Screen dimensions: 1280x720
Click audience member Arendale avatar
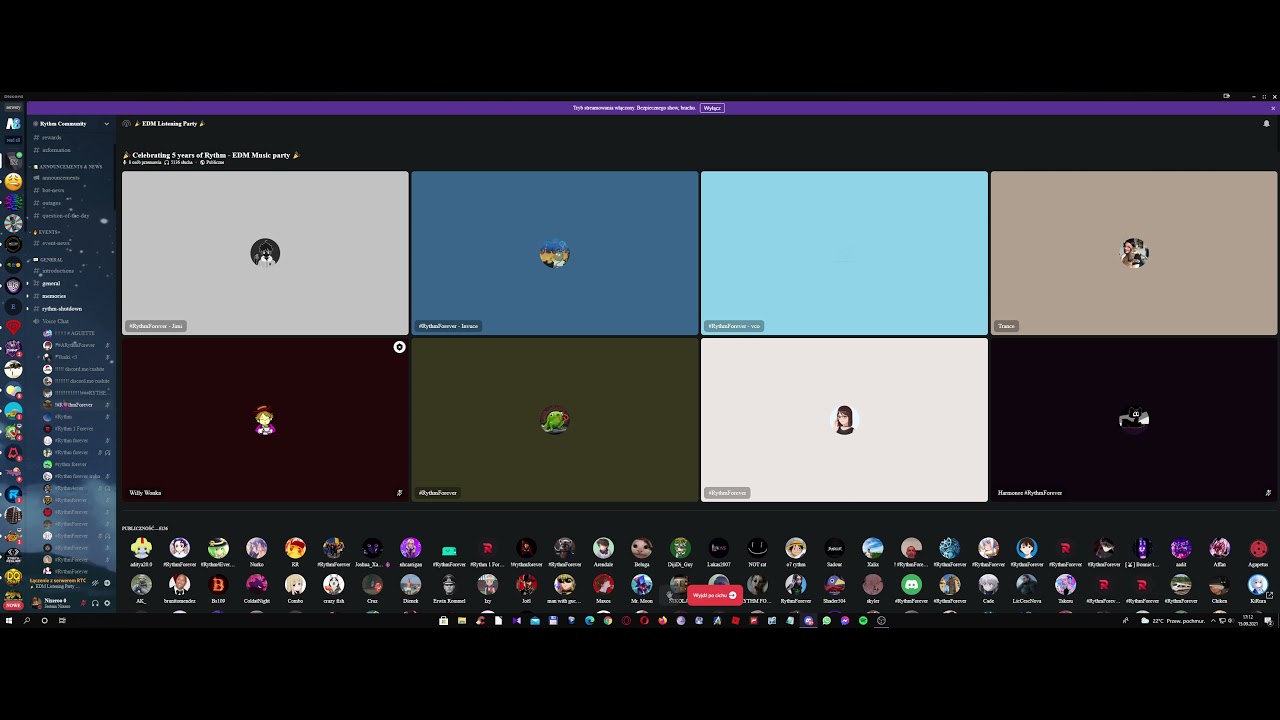point(603,548)
